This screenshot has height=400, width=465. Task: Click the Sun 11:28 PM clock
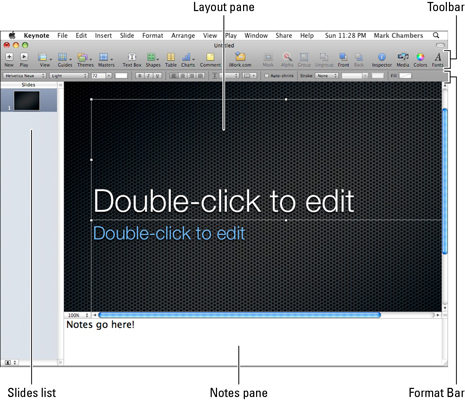click(345, 35)
